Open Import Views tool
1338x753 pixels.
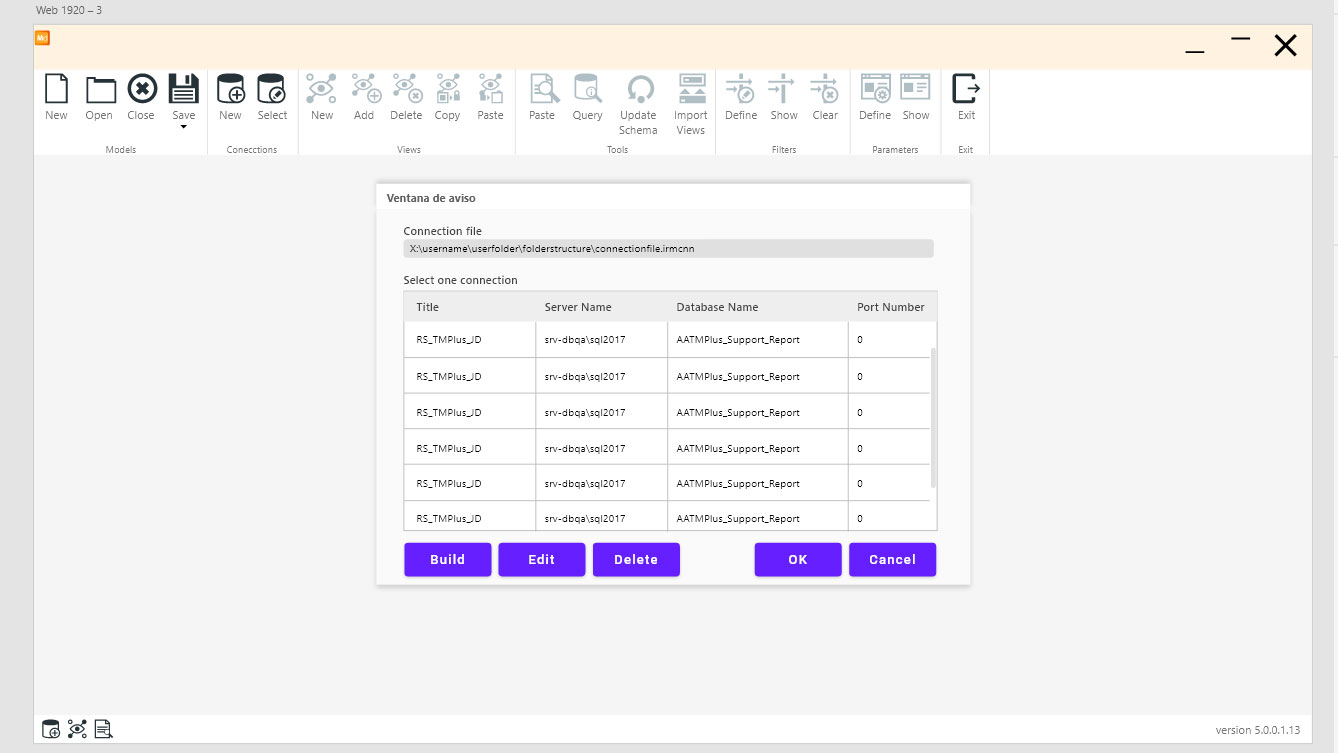tap(691, 90)
